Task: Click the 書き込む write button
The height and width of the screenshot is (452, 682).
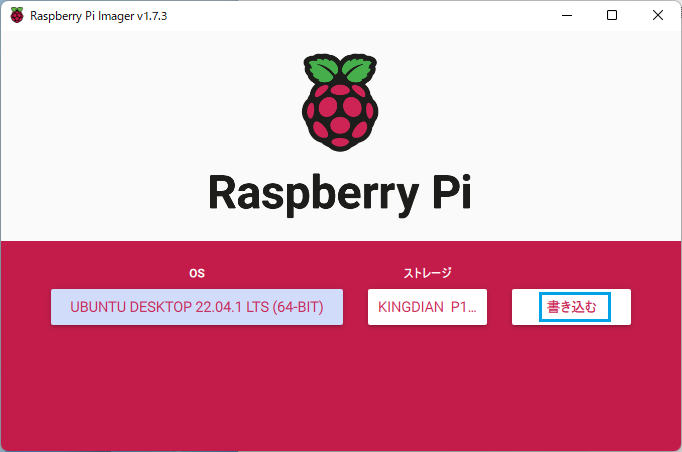Action: (x=571, y=307)
